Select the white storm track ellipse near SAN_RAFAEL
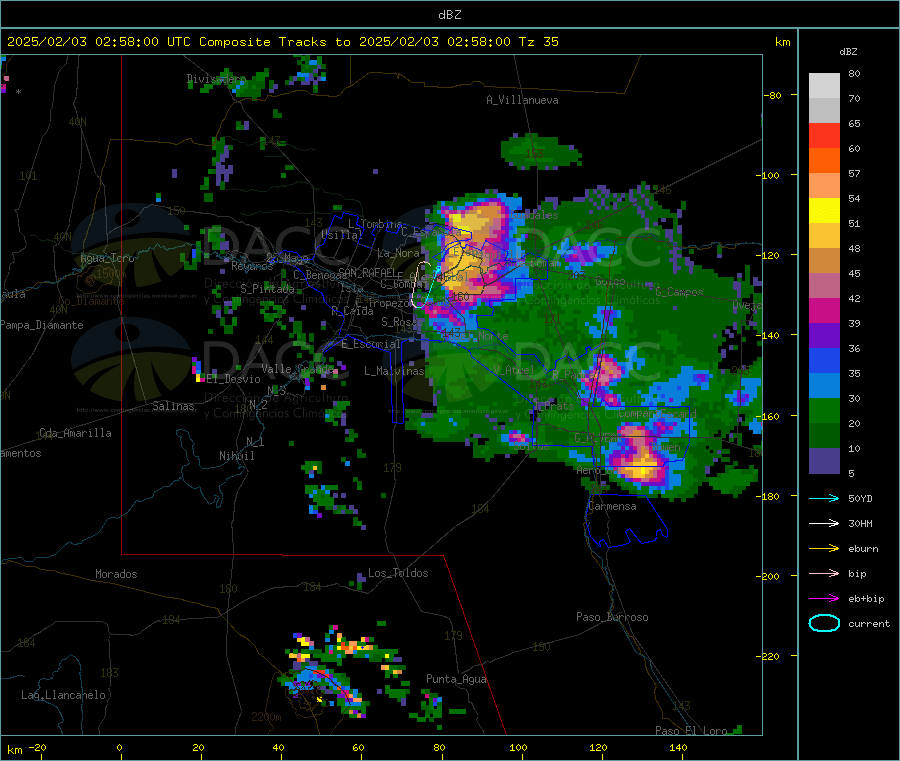900x761 pixels. coord(421,285)
